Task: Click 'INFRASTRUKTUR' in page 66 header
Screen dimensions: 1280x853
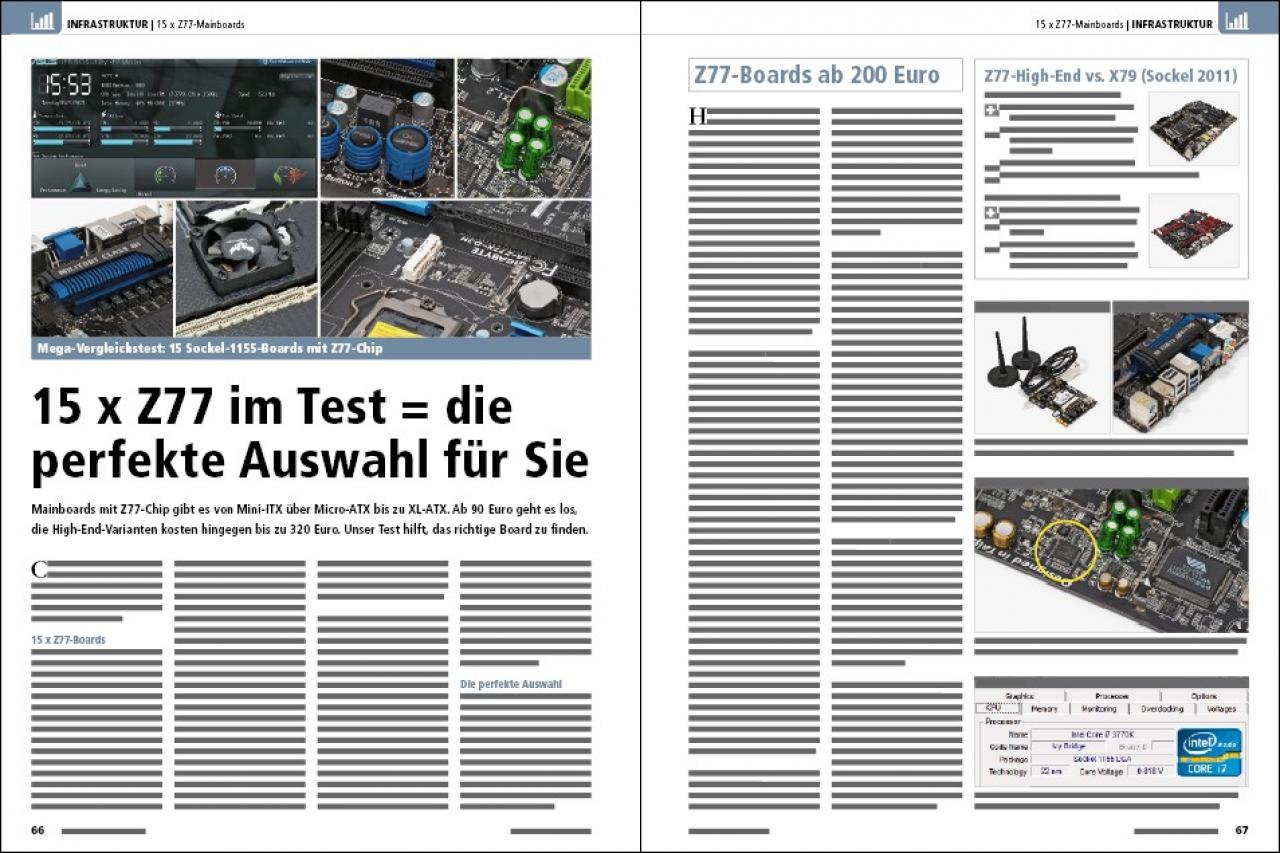Action: click(107, 24)
